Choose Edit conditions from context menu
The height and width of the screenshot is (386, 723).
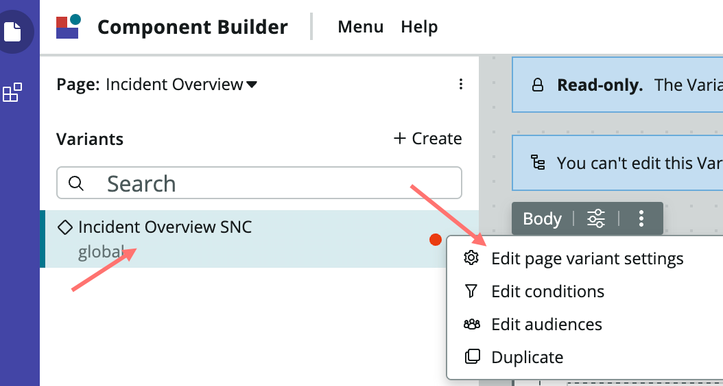(548, 291)
